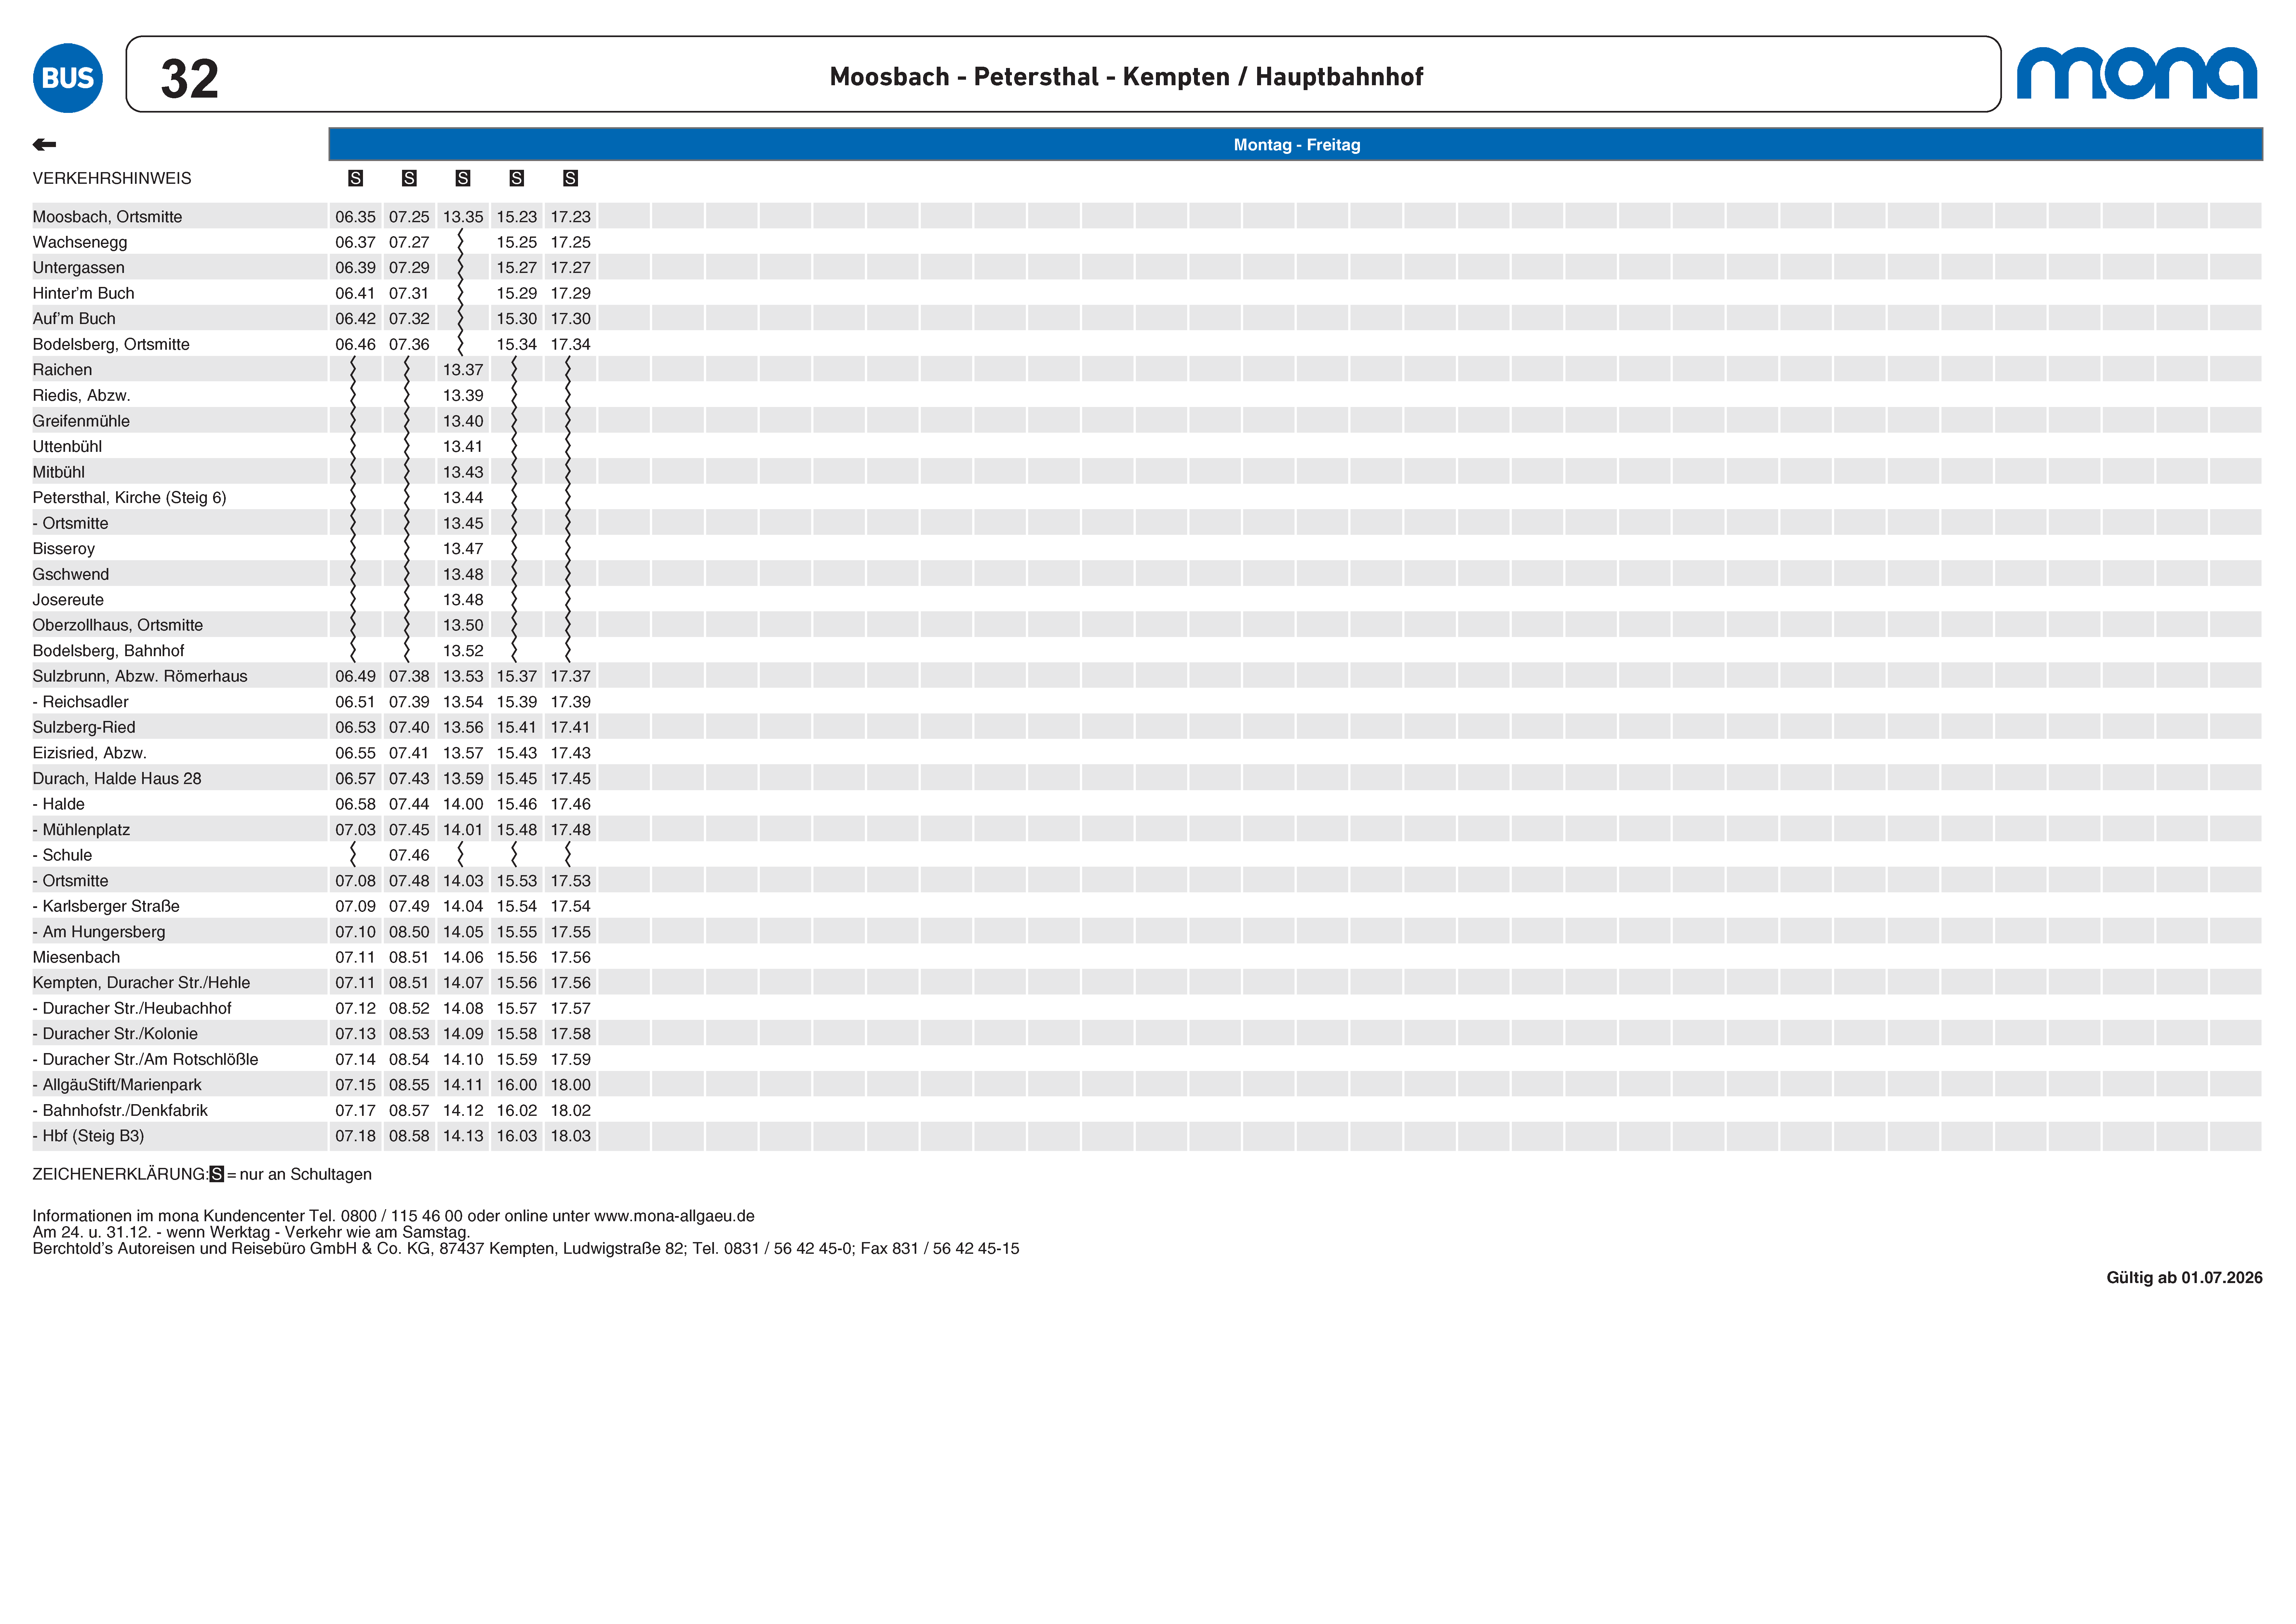This screenshot has height=1624, width=2296.
Task: Click the 14.13 arrival time at Hbf
Action: (x=463, y=1136)
